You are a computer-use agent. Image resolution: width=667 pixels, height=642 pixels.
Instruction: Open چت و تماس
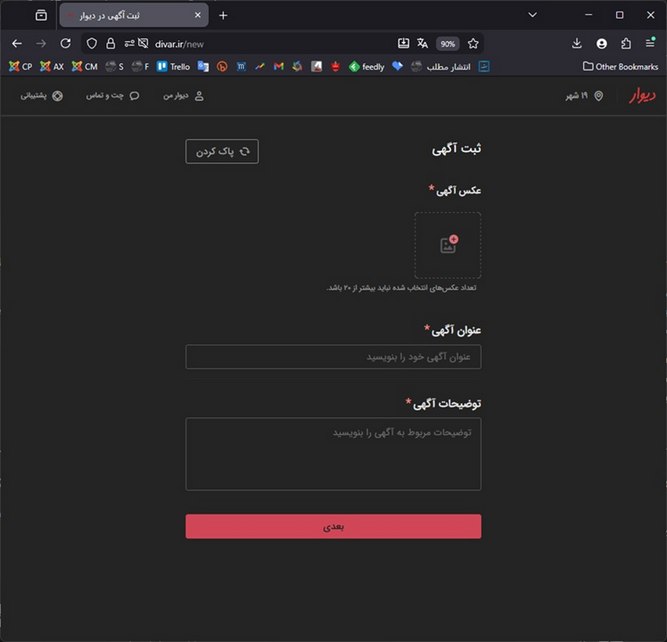(113, 96)
